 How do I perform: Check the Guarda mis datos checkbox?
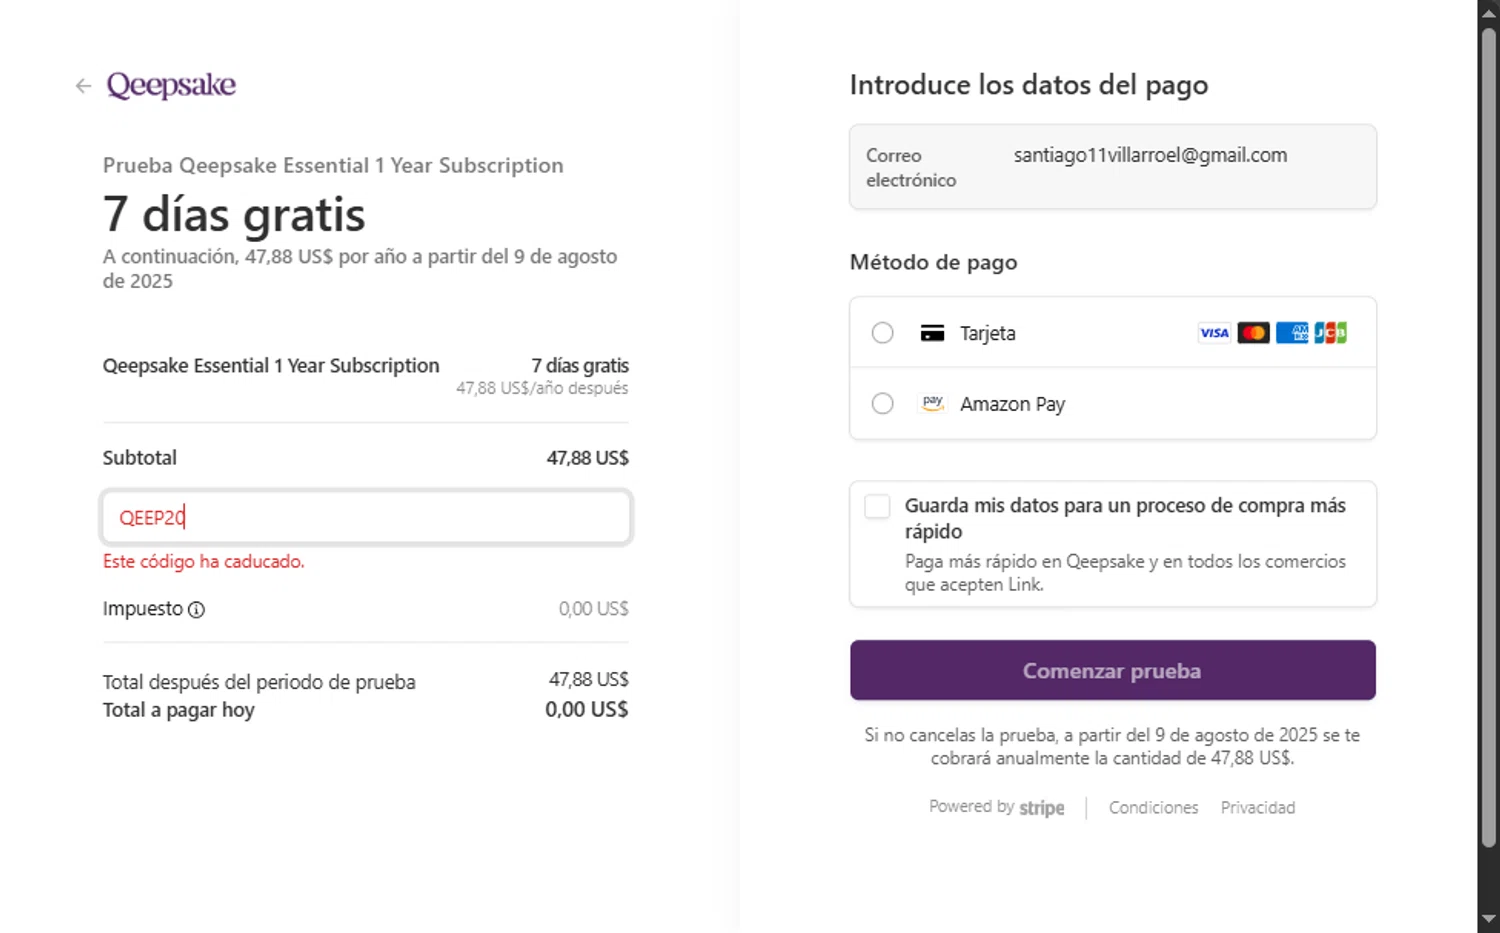coord(877,507)
